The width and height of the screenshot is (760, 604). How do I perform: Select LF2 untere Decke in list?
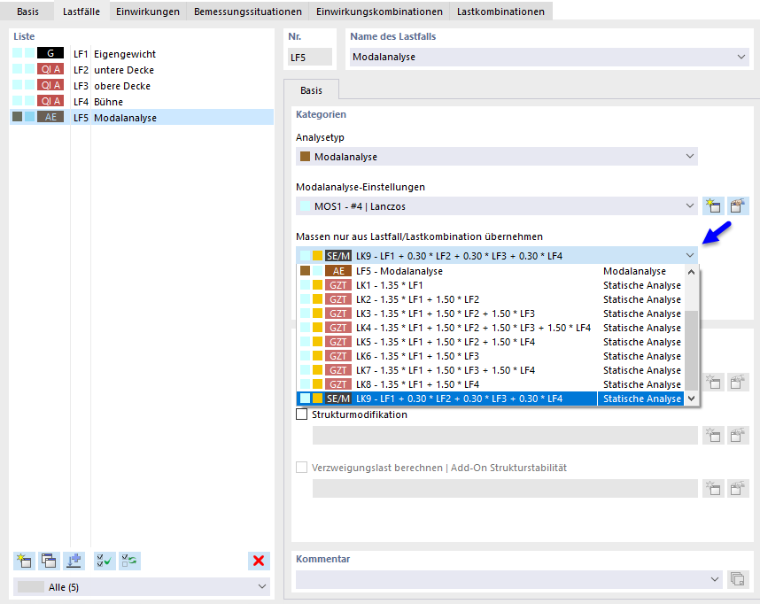pos(142,70)
